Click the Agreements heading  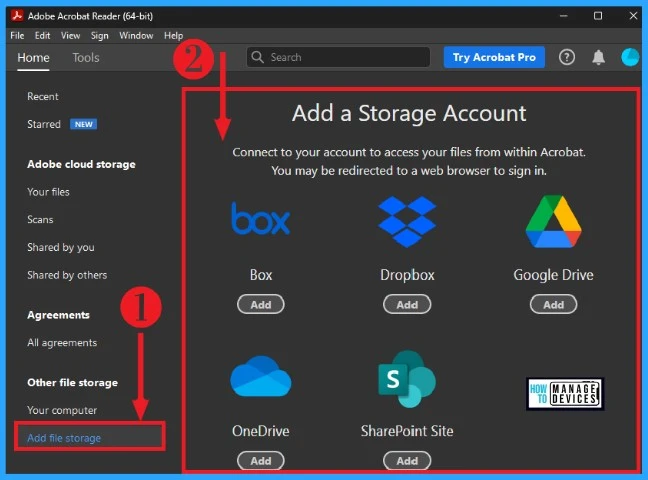coord(58,315)
